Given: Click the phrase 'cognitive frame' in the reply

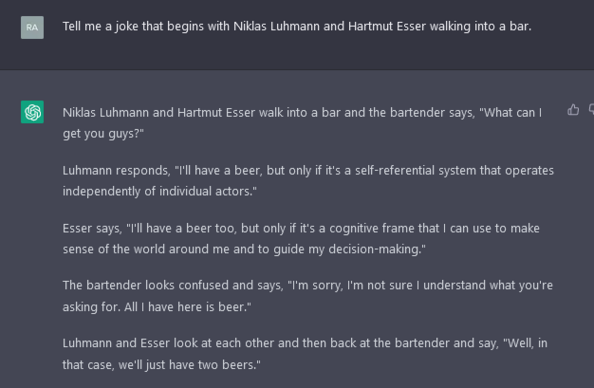Looking at the screenshot, I should [372, 228].
